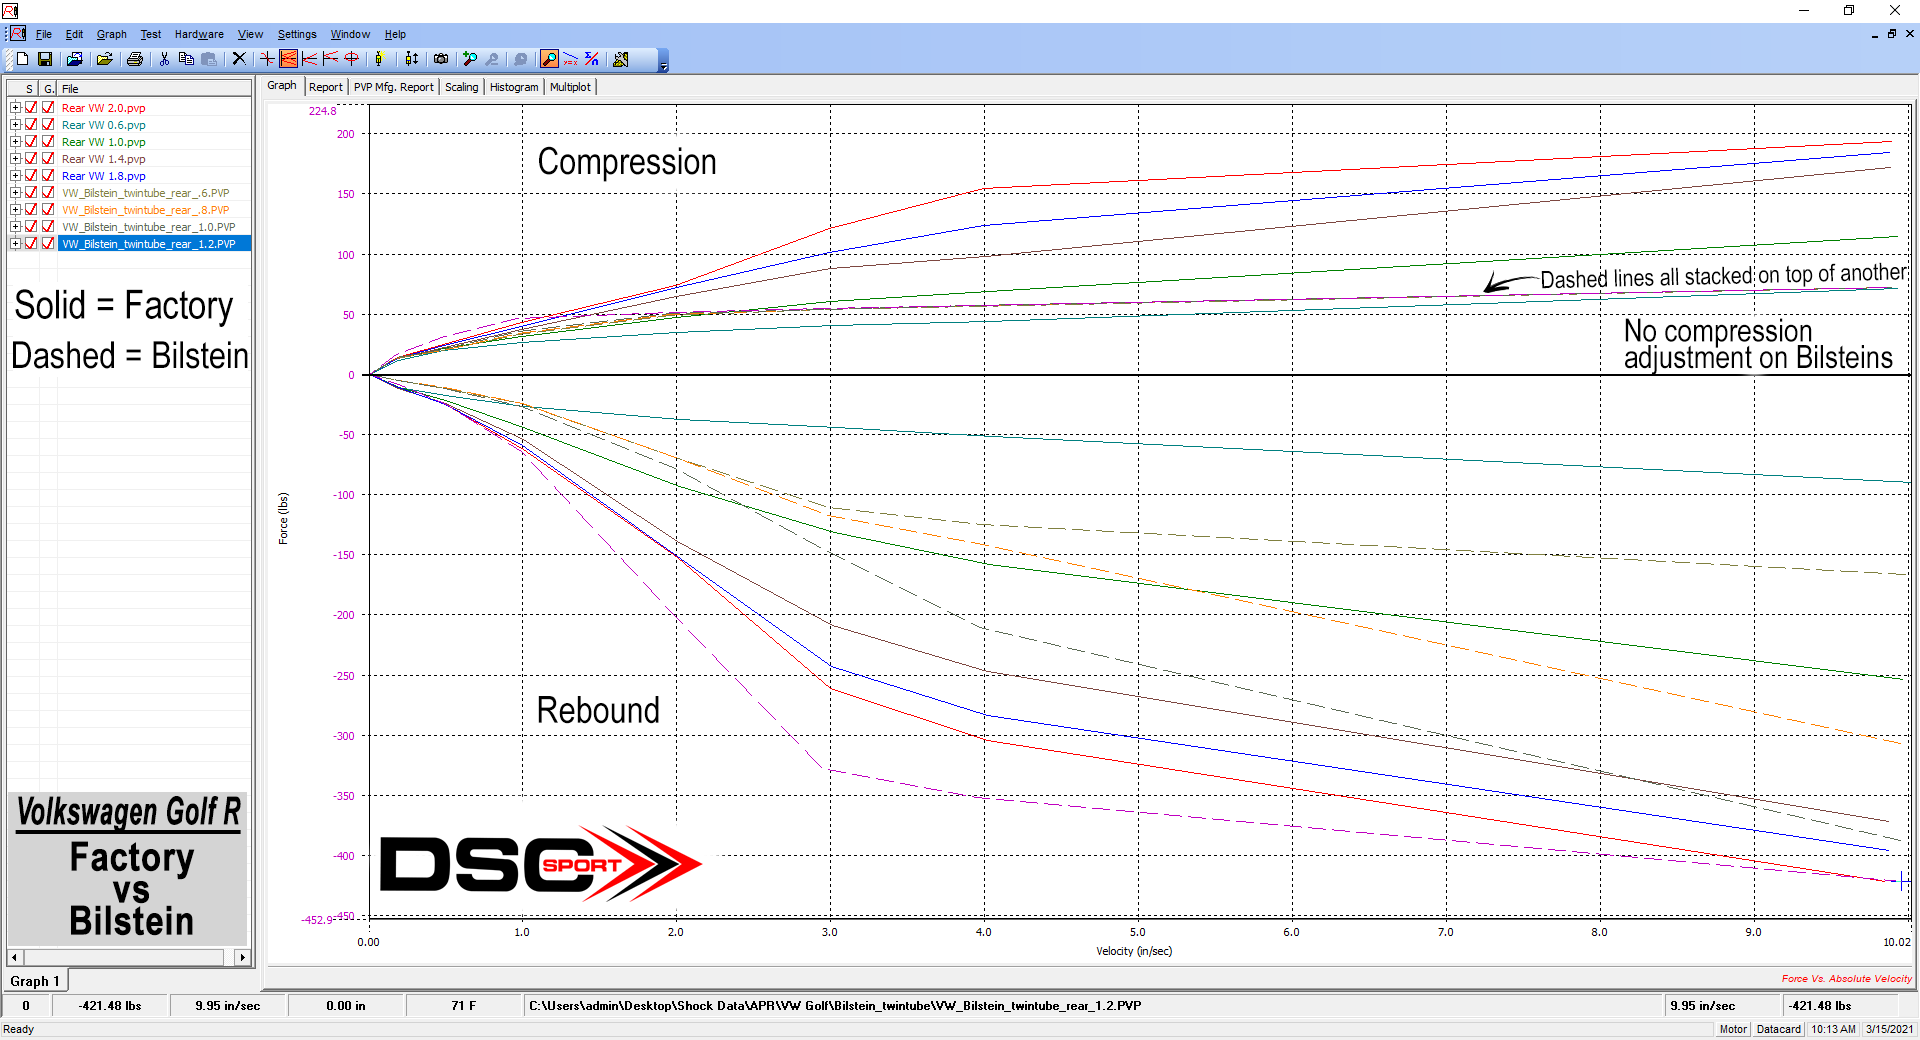Click the Save floppy disk icon
Screen dimensions: 1920x1040
click(x=45, y=59)
